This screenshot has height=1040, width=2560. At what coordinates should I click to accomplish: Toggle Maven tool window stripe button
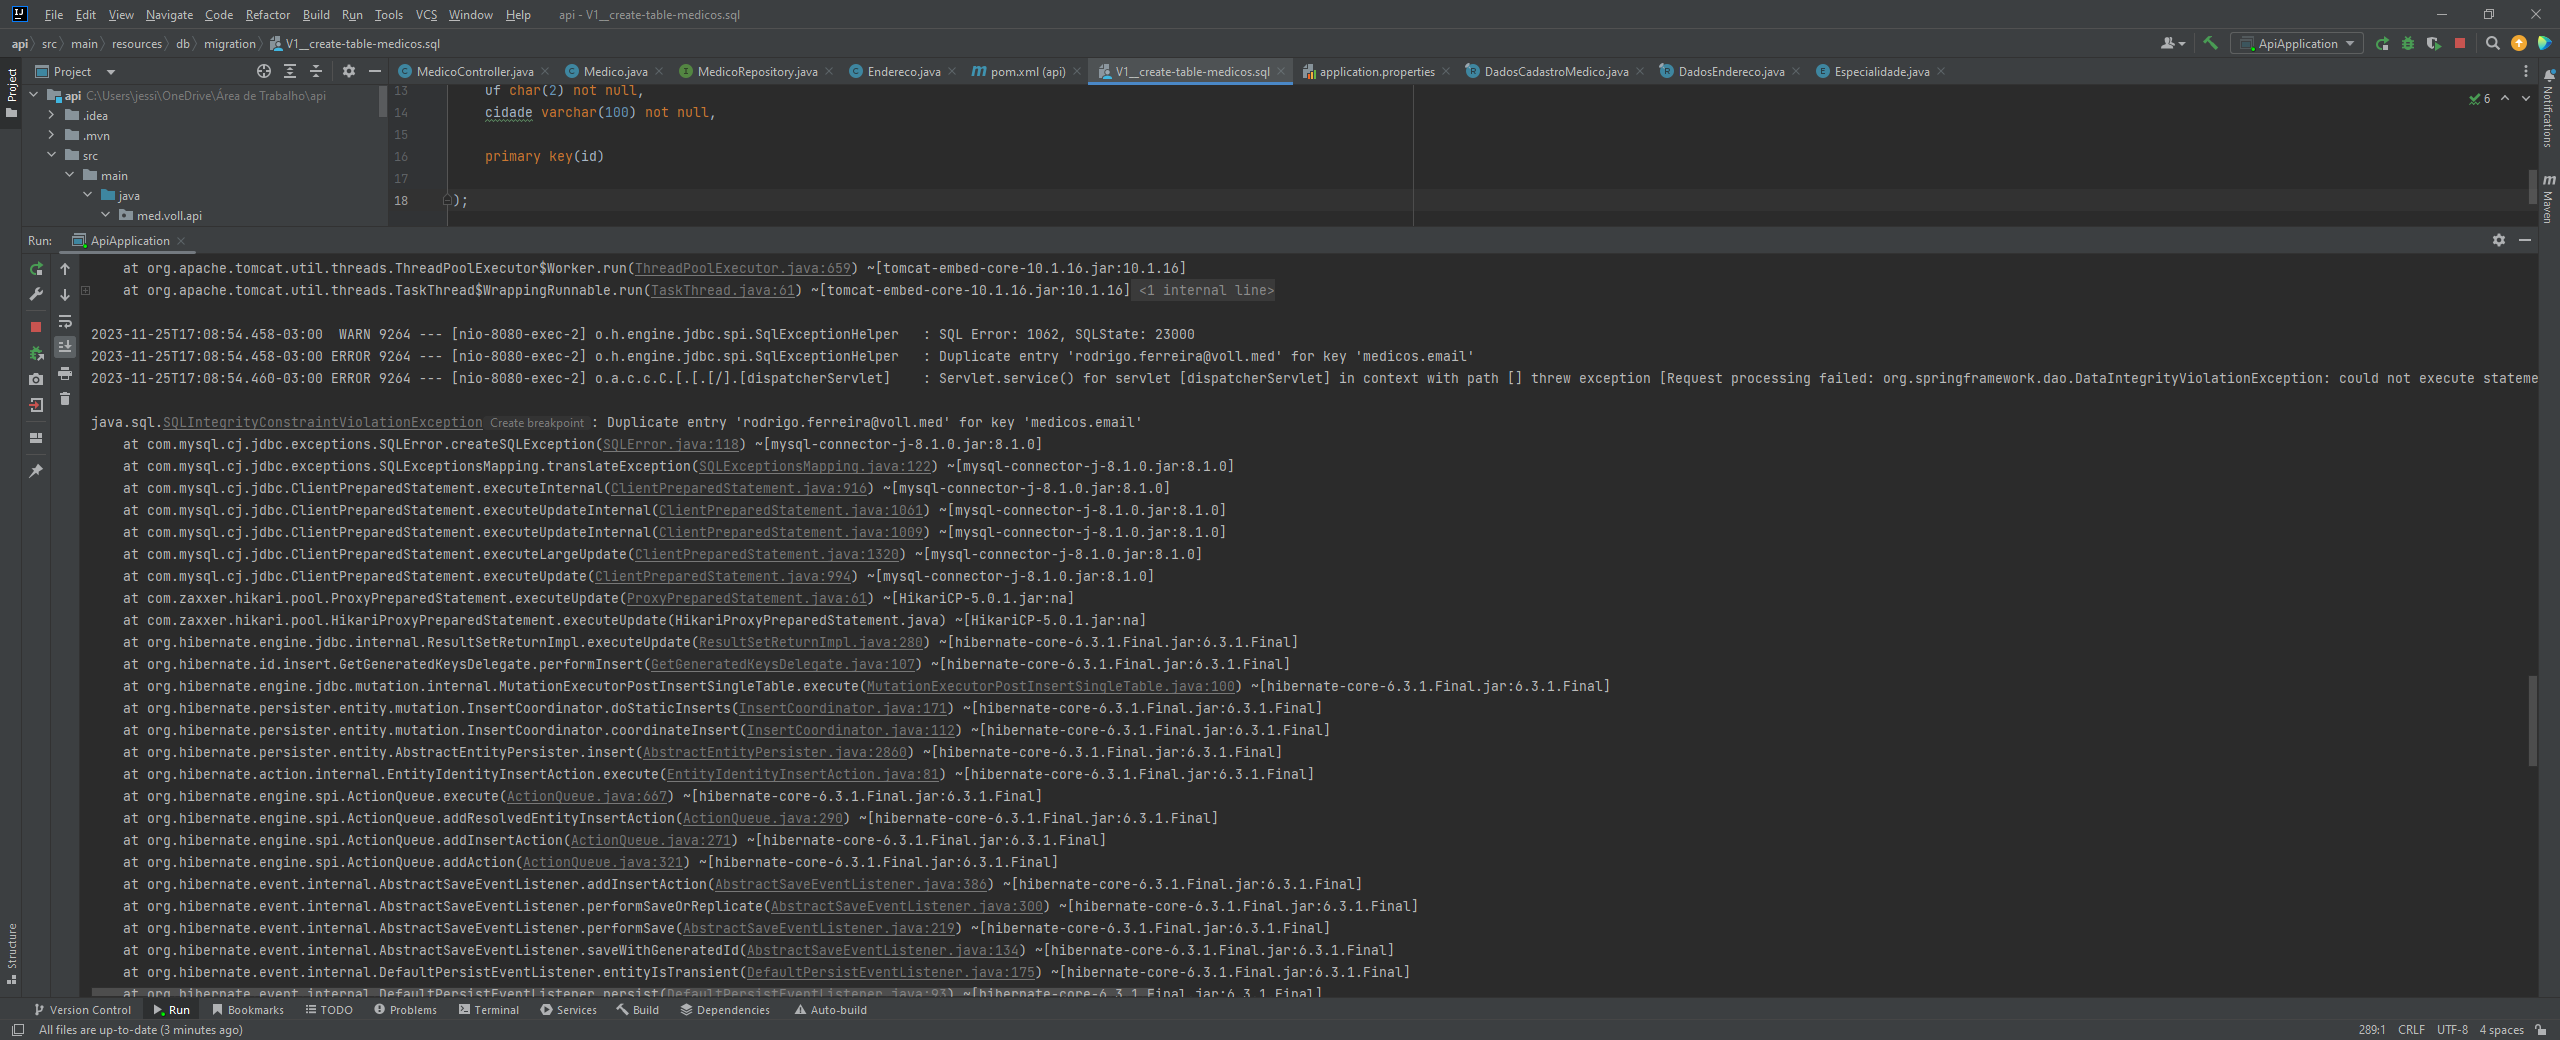[x=2549, y=198]
